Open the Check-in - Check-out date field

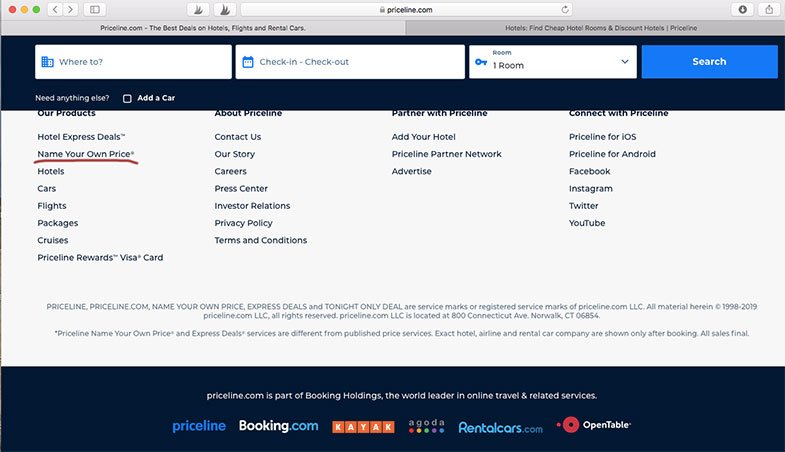(x=350, y=62)
